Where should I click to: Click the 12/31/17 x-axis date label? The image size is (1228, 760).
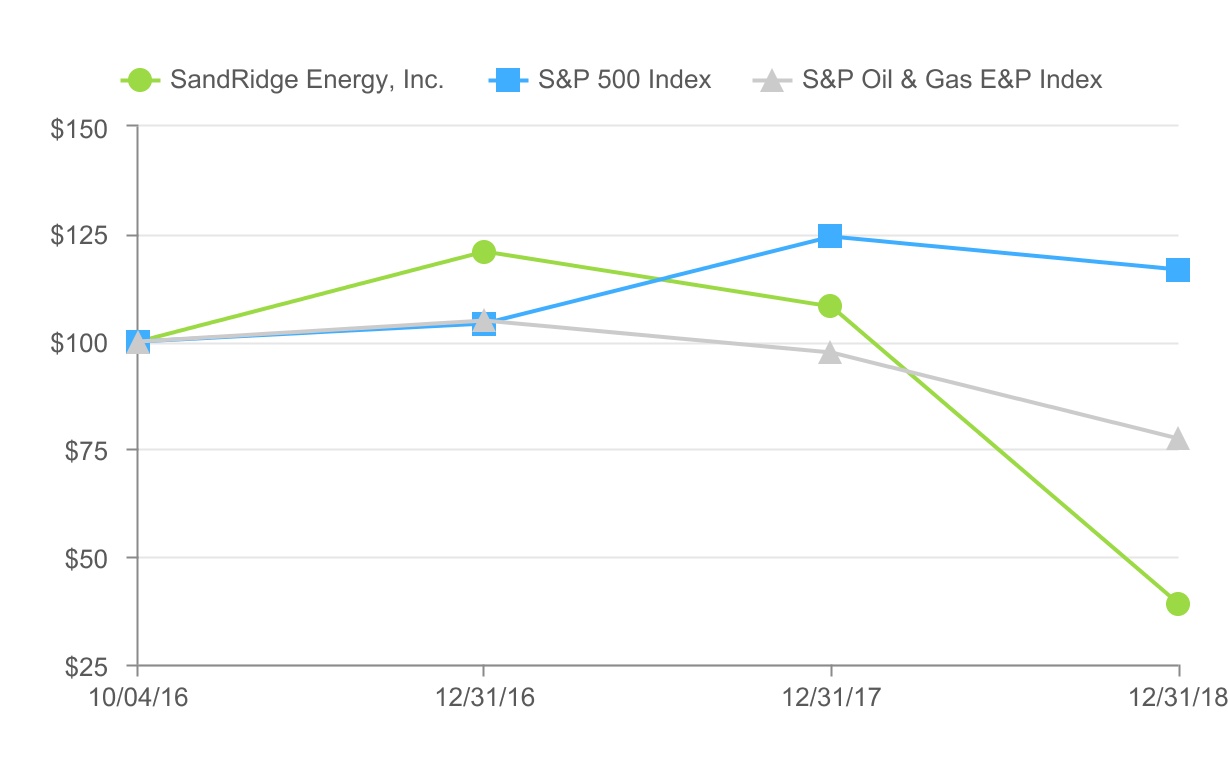point(830,699)
